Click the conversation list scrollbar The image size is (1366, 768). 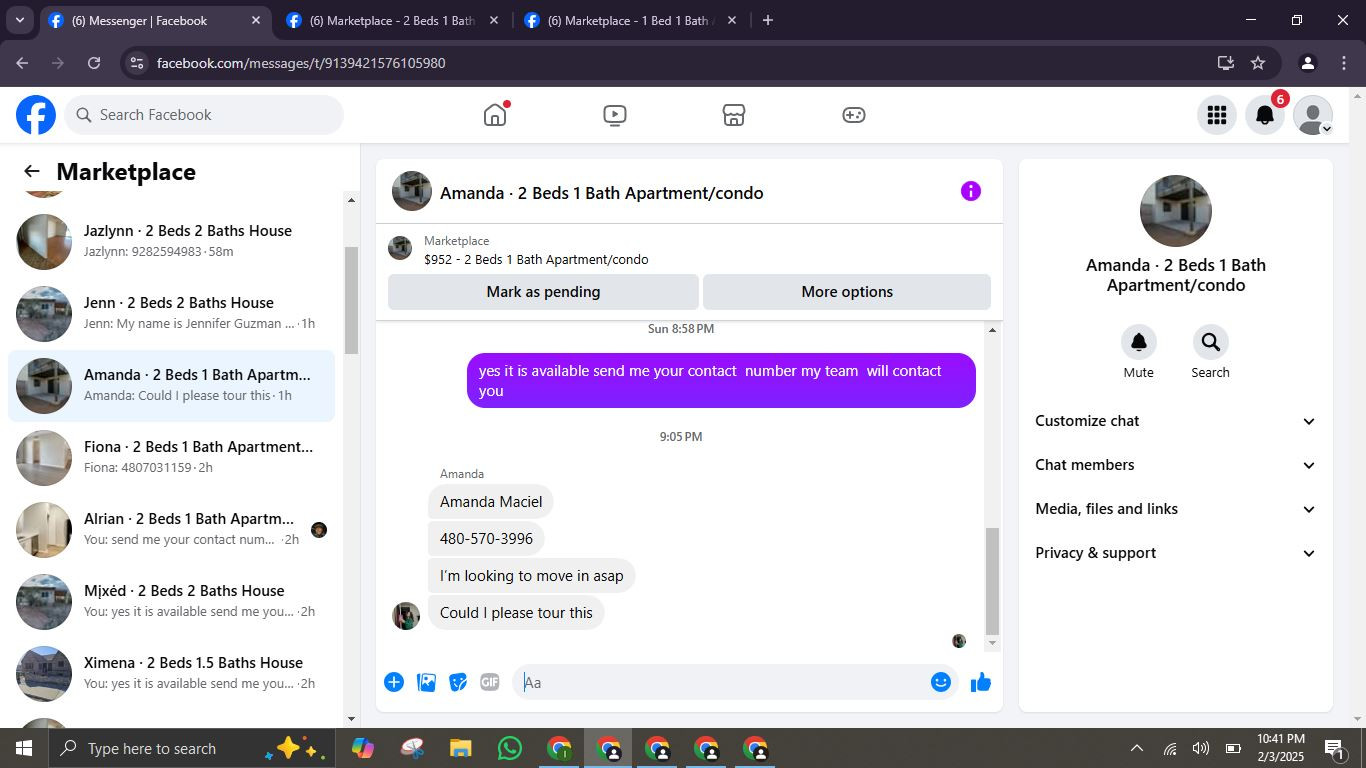(351, 300)
